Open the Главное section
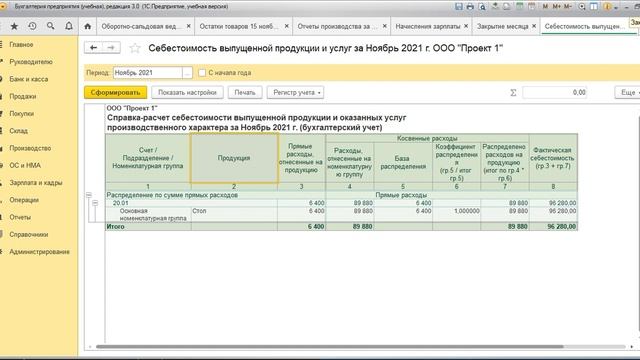The height and width of the screenshot is (360, 640). coord(21,44)
